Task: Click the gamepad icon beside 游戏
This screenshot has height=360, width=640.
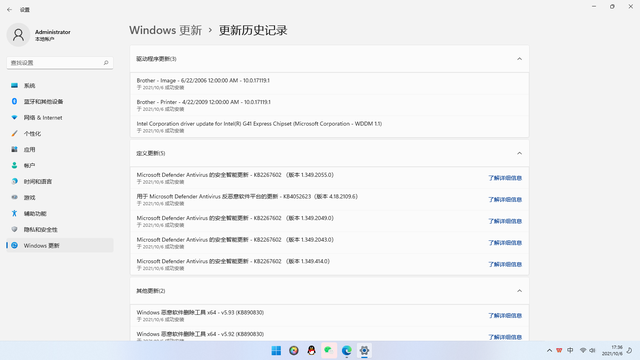Action: click(x=14, y=197)
